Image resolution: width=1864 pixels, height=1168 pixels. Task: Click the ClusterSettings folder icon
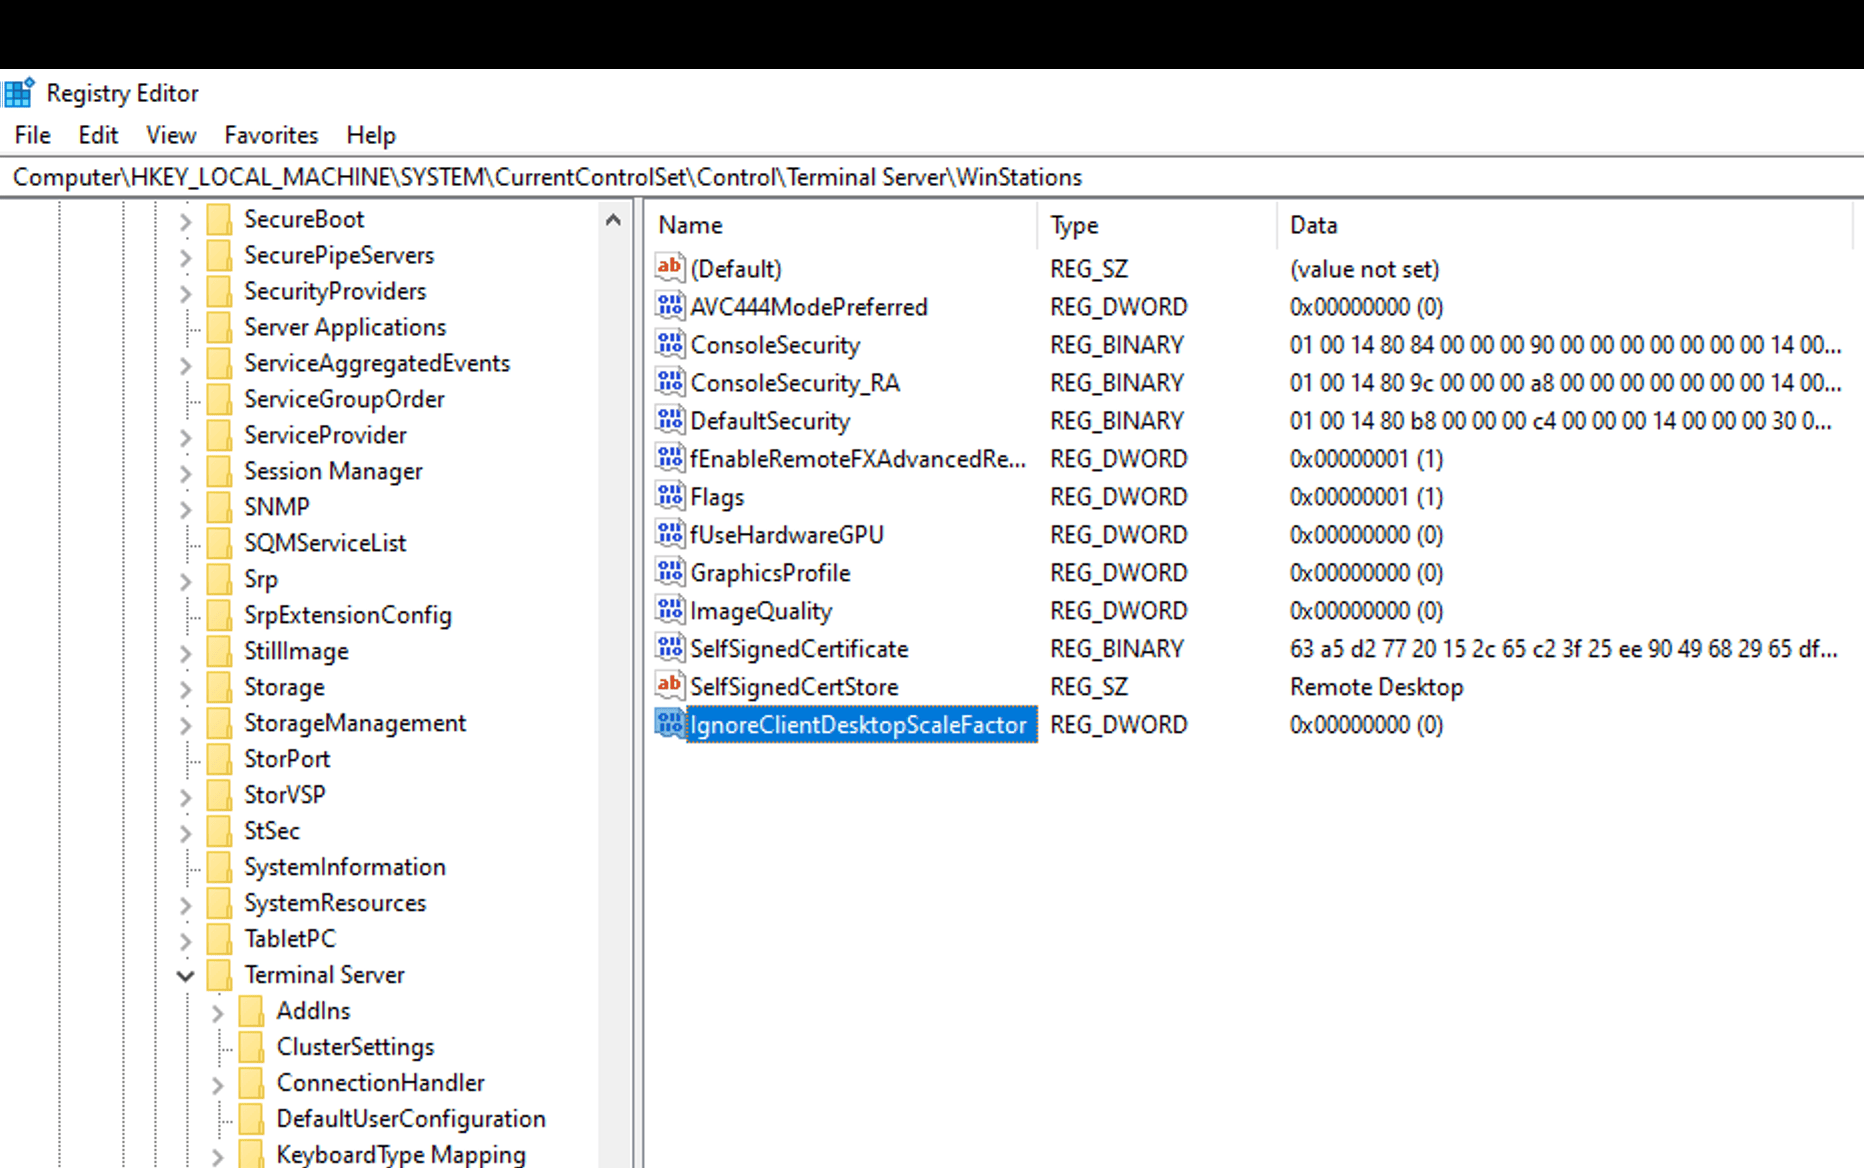pos(251,1047)
